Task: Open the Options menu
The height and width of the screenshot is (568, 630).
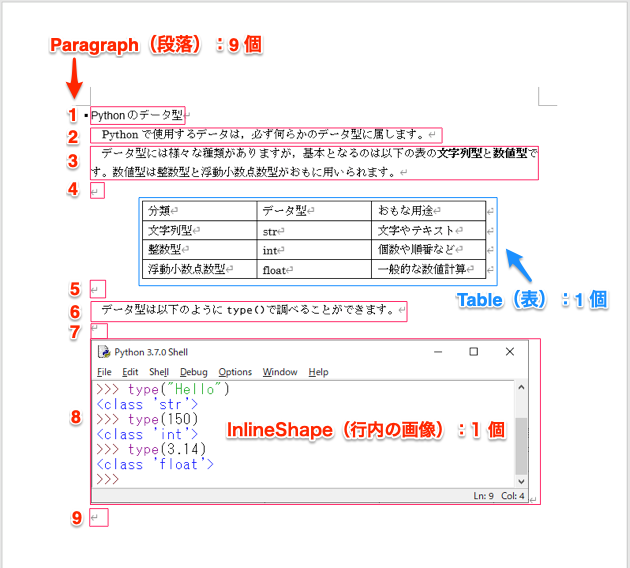Action: point(235,372)
